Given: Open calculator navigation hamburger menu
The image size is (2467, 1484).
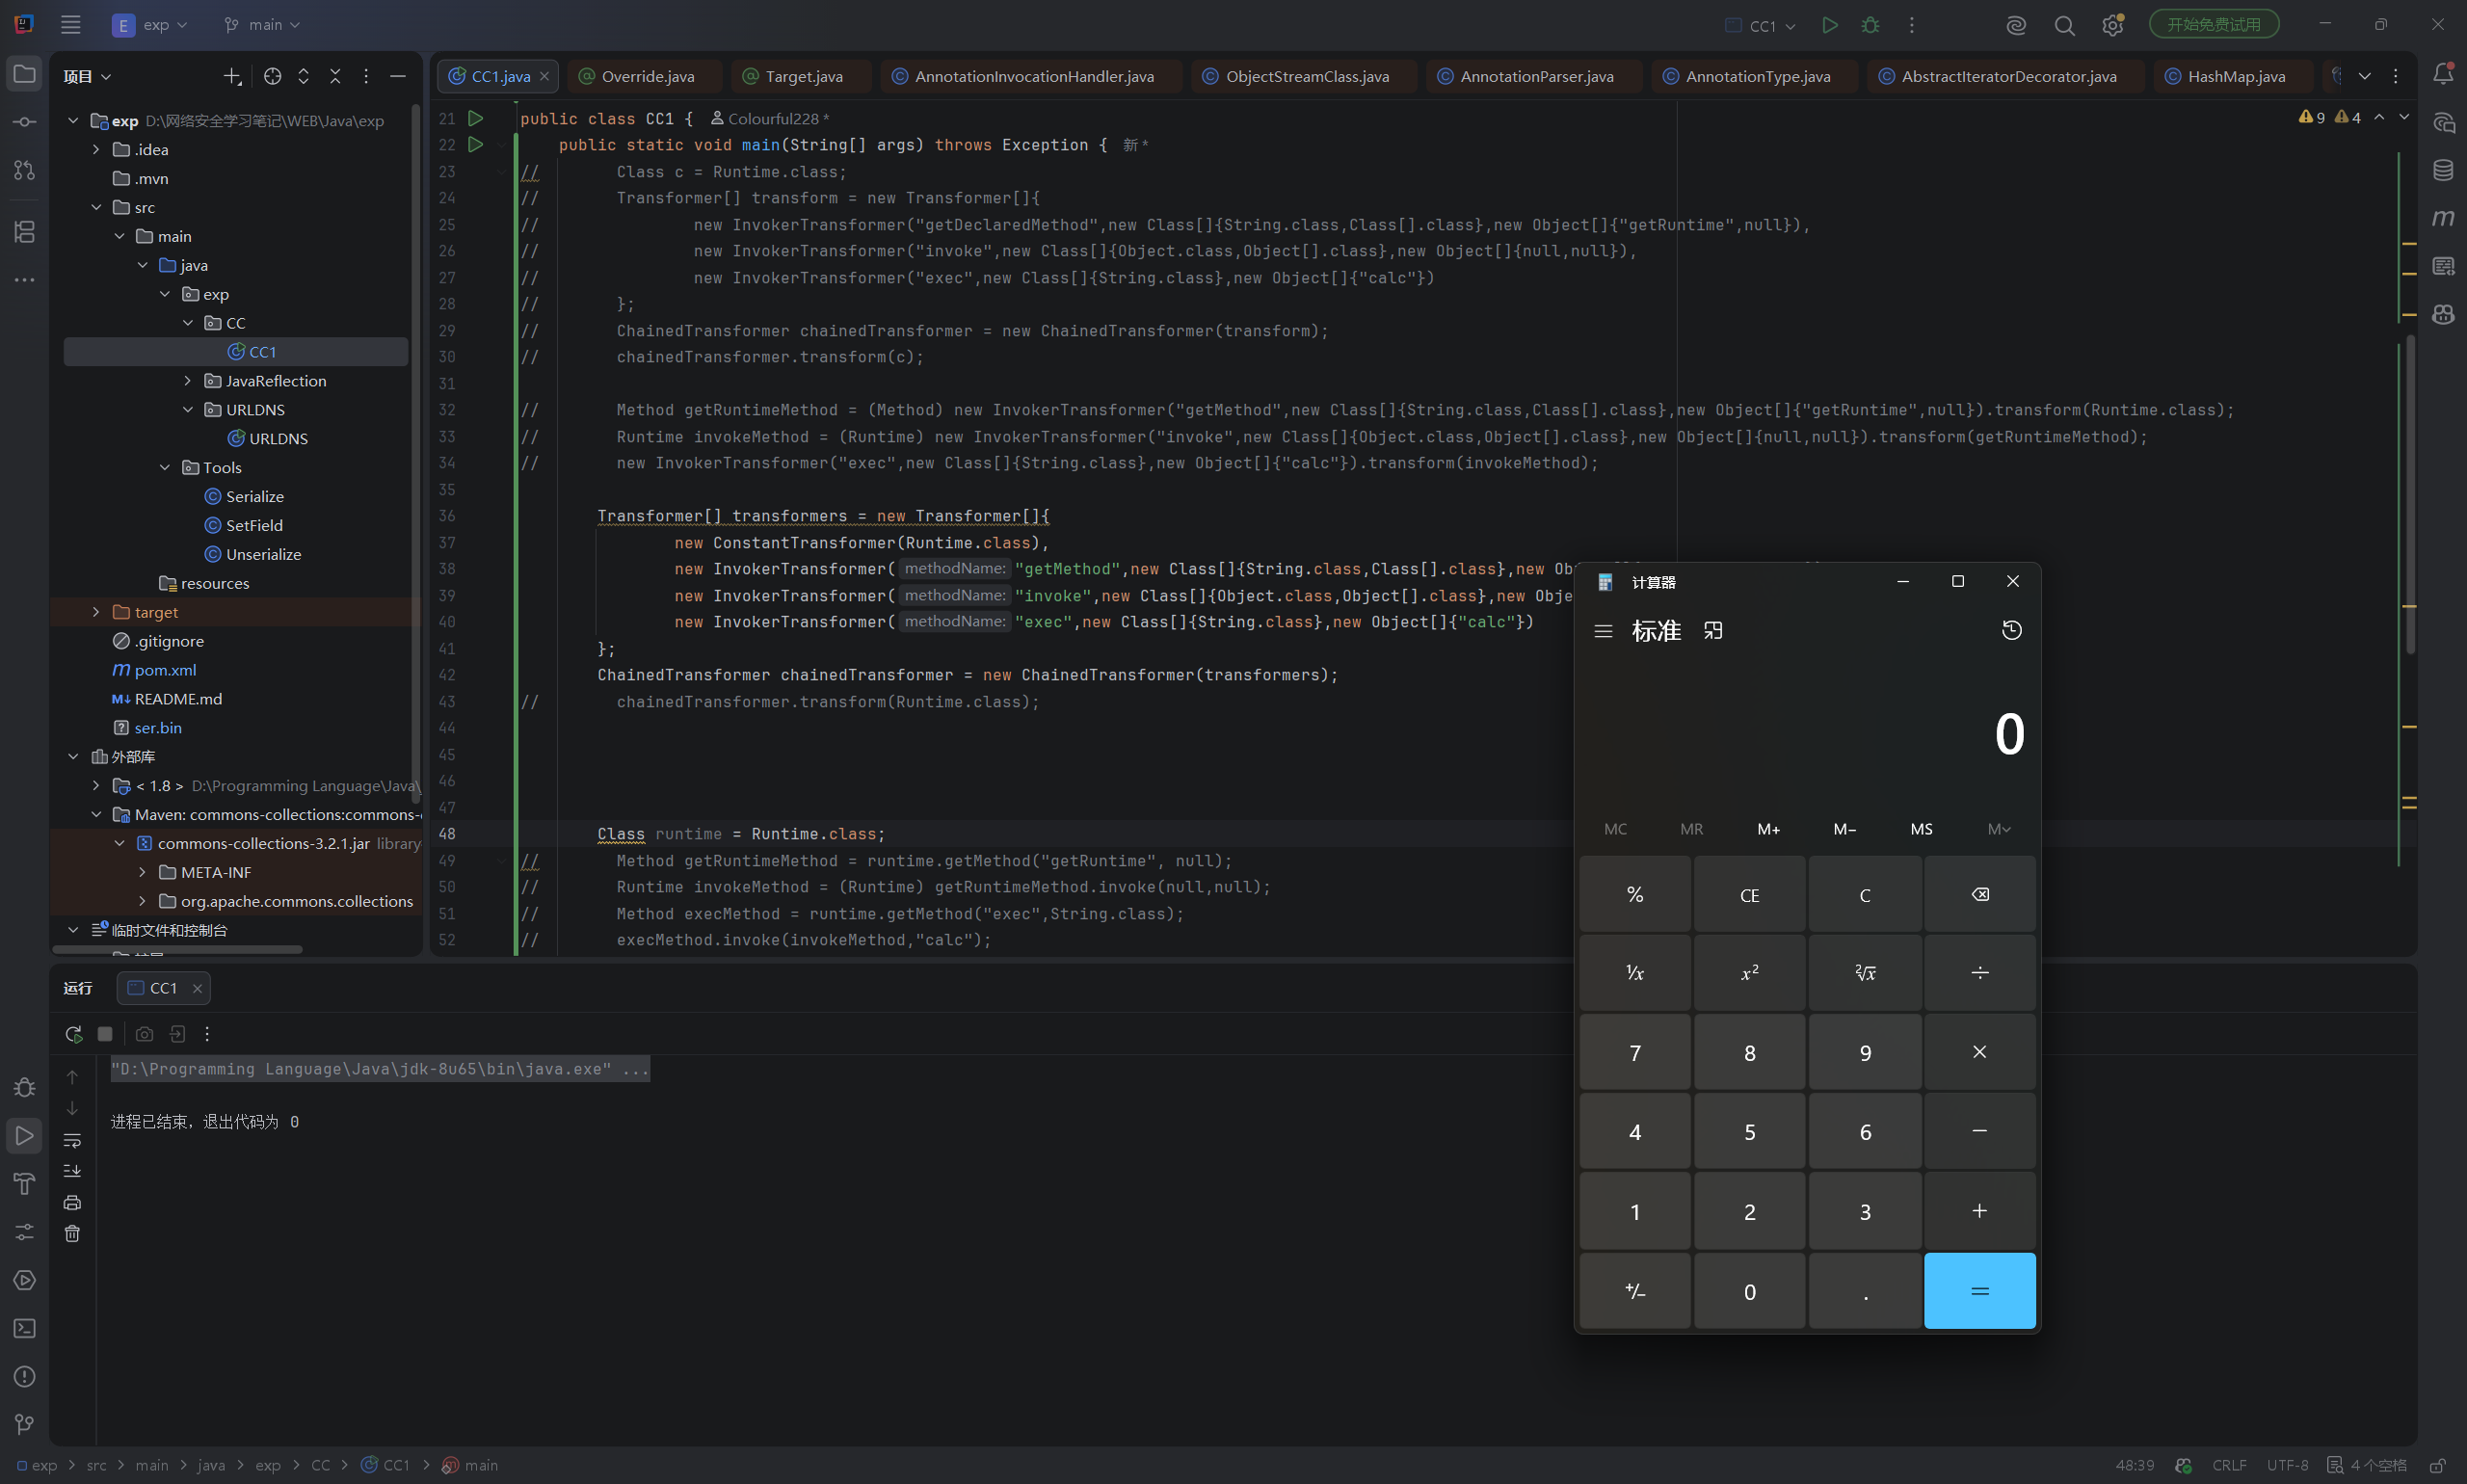Looking at the screenshot, I should click(1603, 631).
